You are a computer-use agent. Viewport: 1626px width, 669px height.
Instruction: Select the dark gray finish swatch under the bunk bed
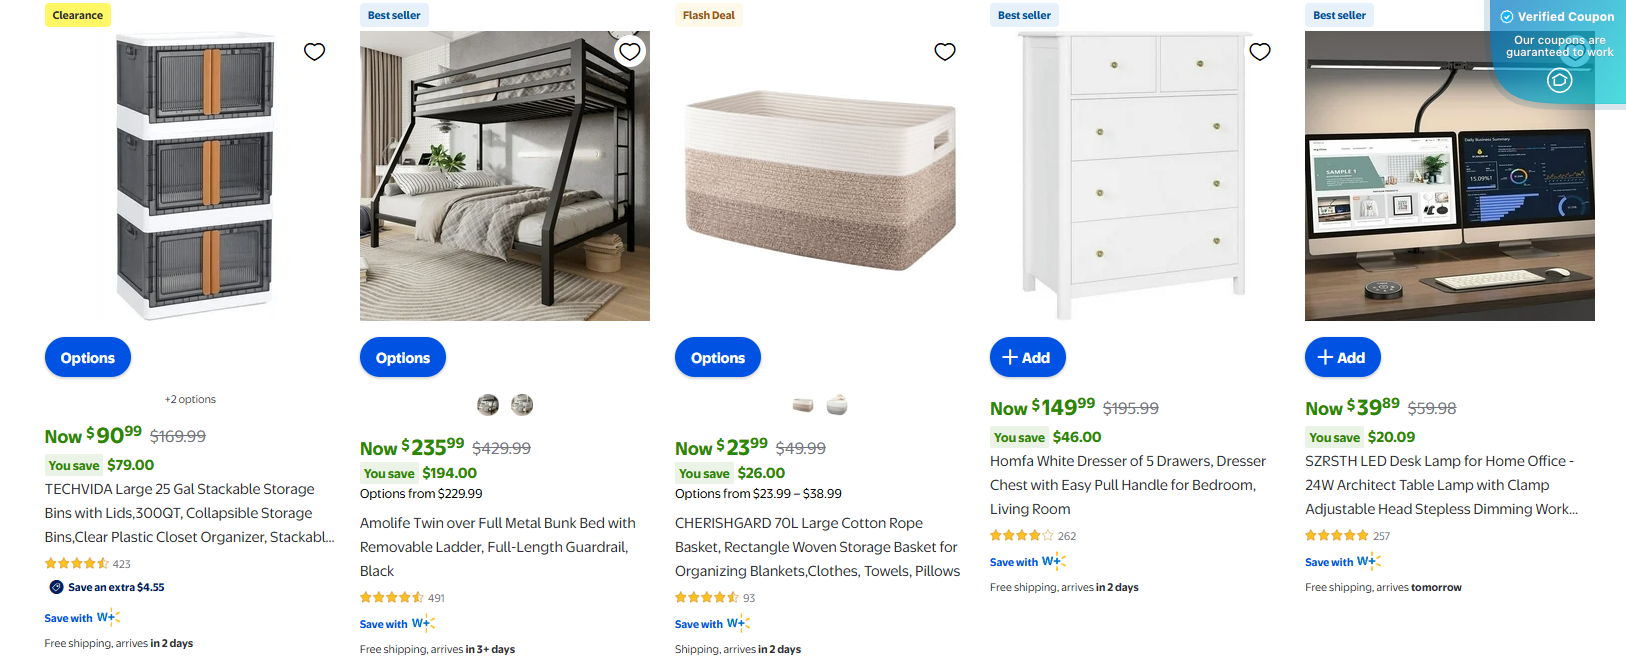point(487,404)
